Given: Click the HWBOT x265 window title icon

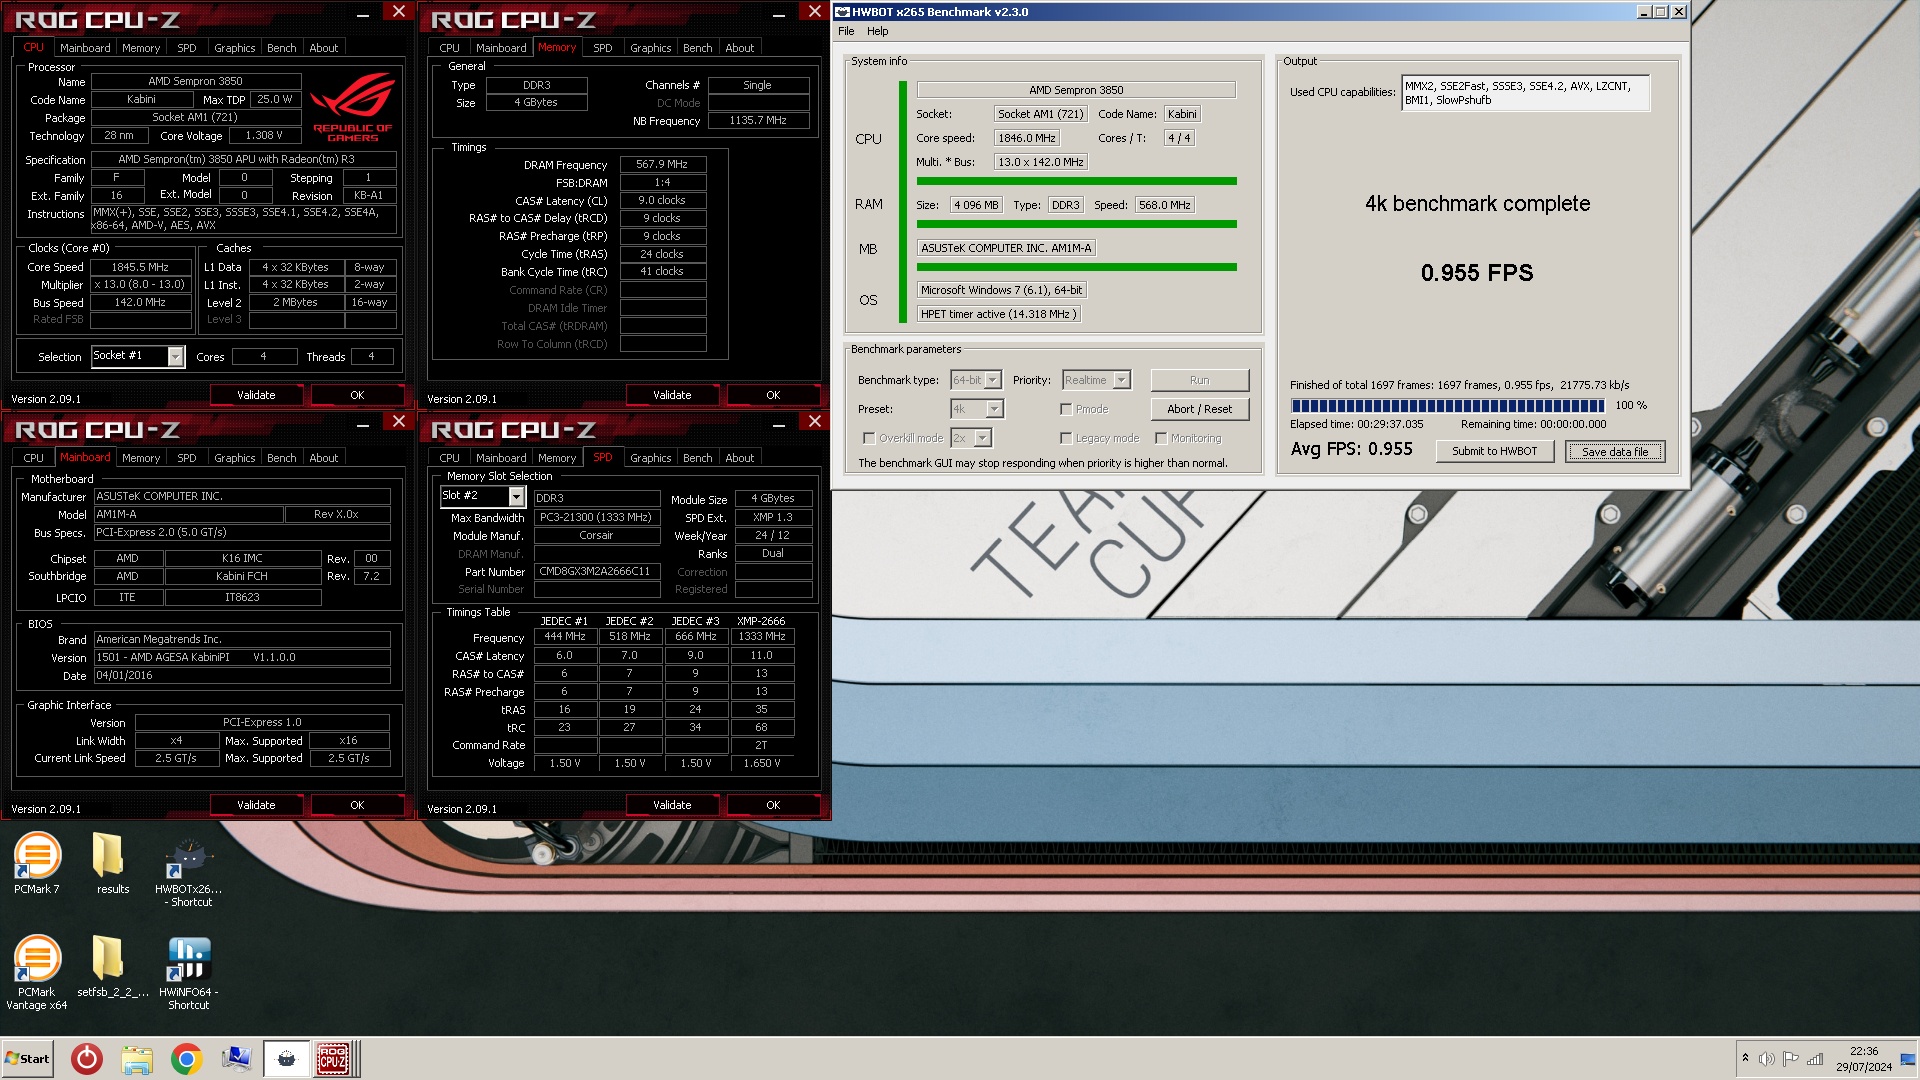Looking at the screenshot, I should pos(842,12).
